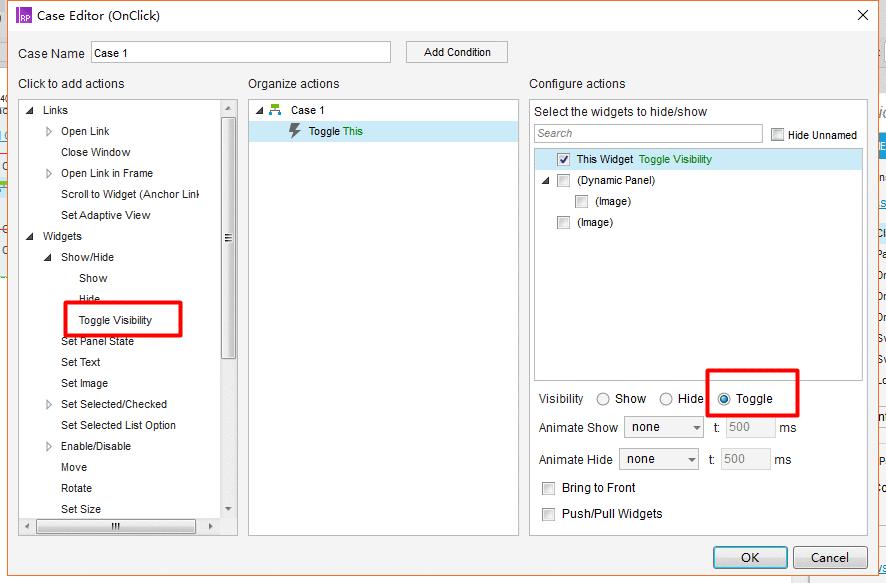Add the Set Image action
The height and width of the screenshot is (583, 886).
tap(84, 384)
